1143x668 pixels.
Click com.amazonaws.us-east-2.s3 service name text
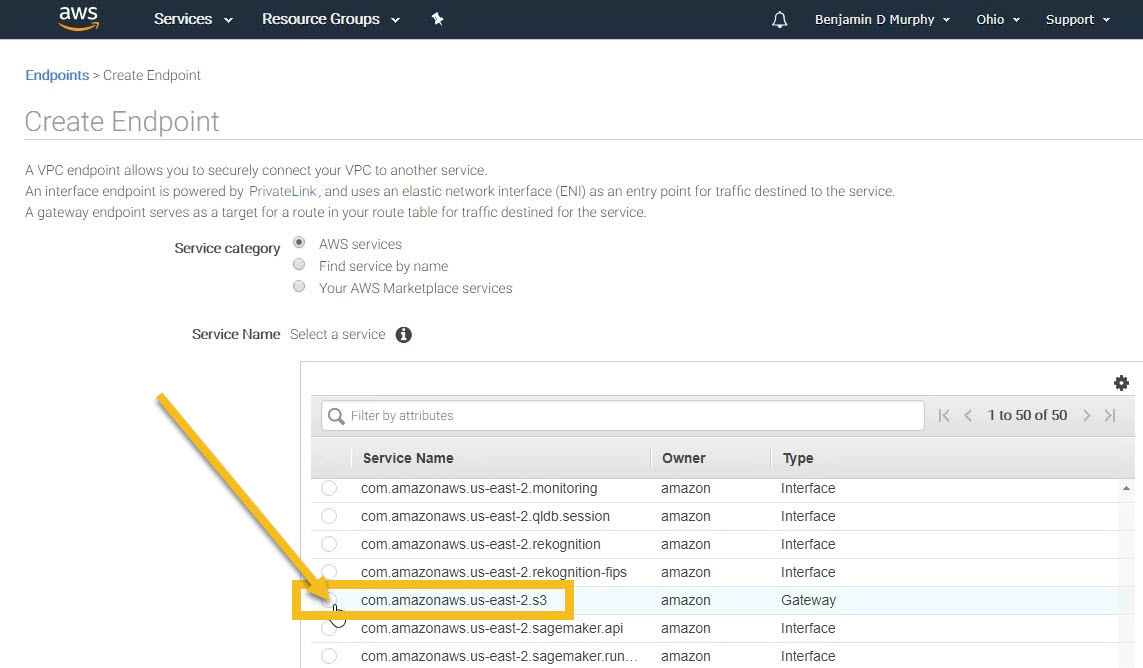(x=453, y=600)
